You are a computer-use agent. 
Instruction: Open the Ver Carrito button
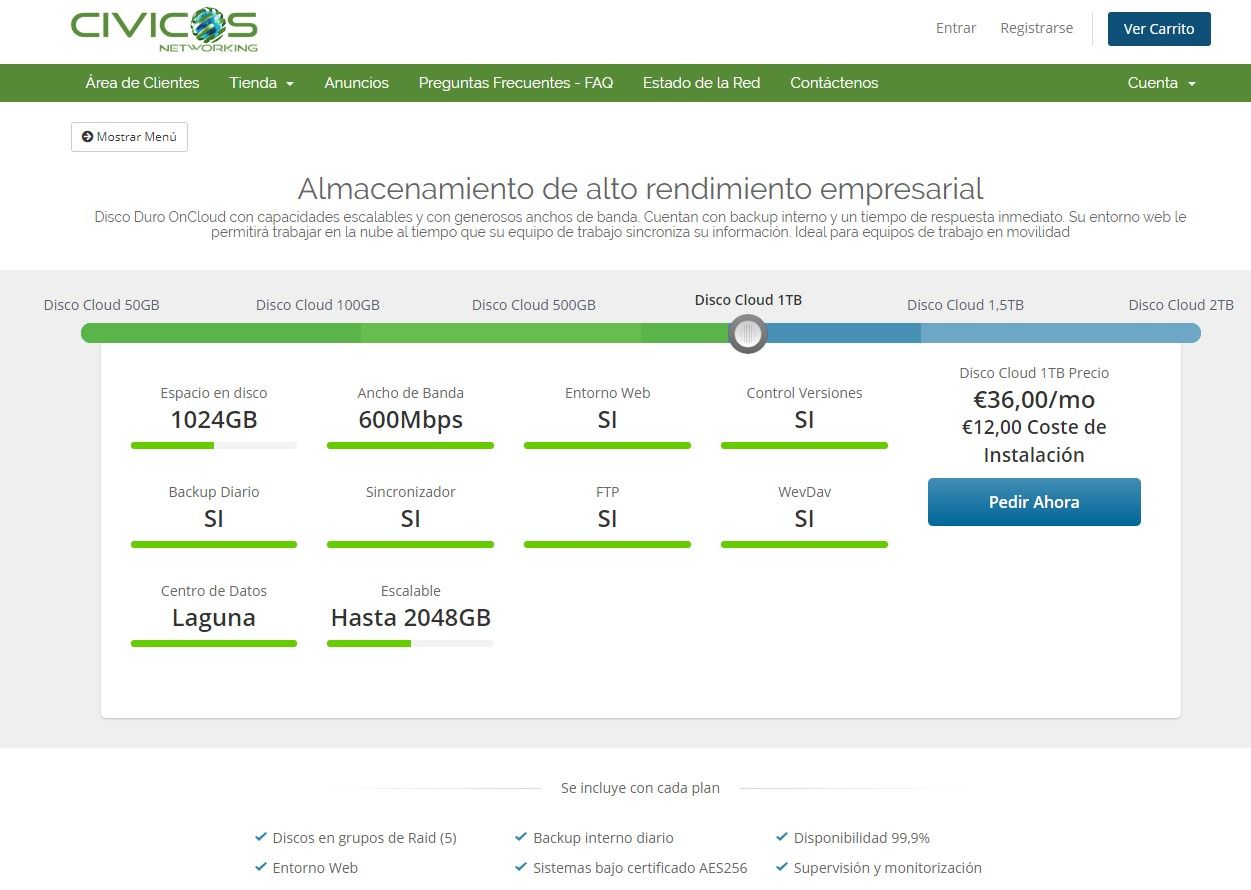tap(1159, 29)
